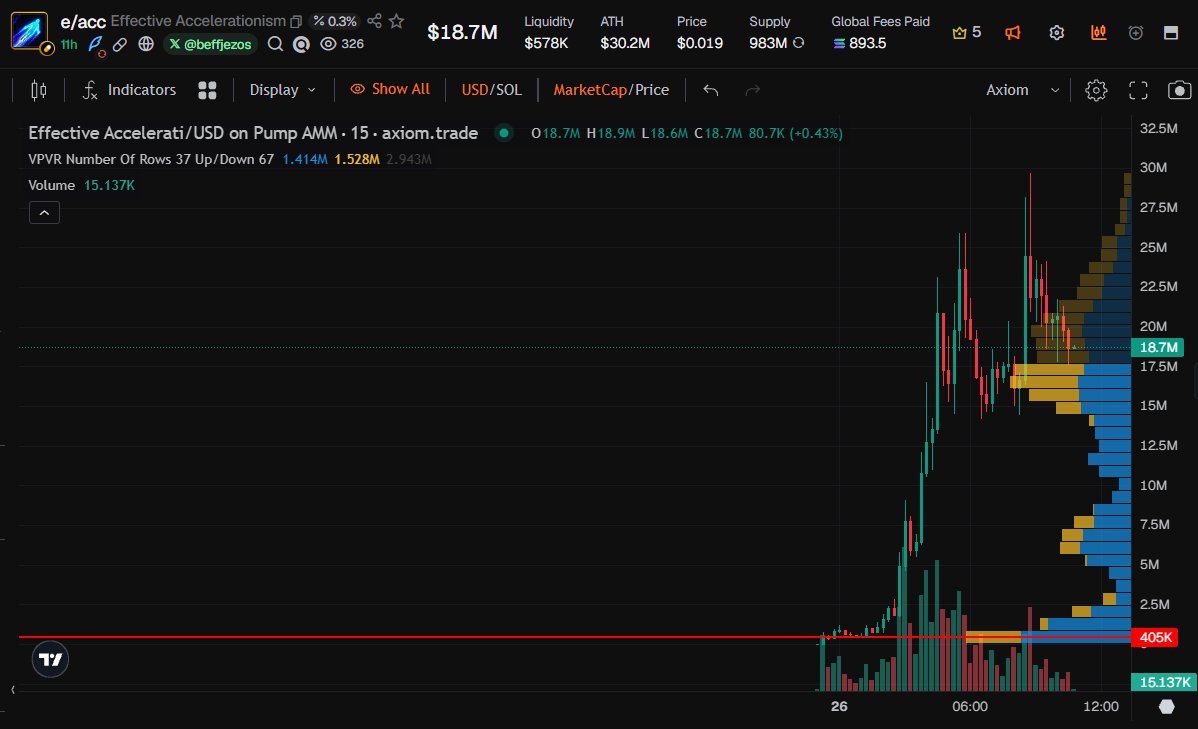Viewport: 1198px width, 729px height.
Task: Click the Volume indicator legend label
Action: [51, 185]
